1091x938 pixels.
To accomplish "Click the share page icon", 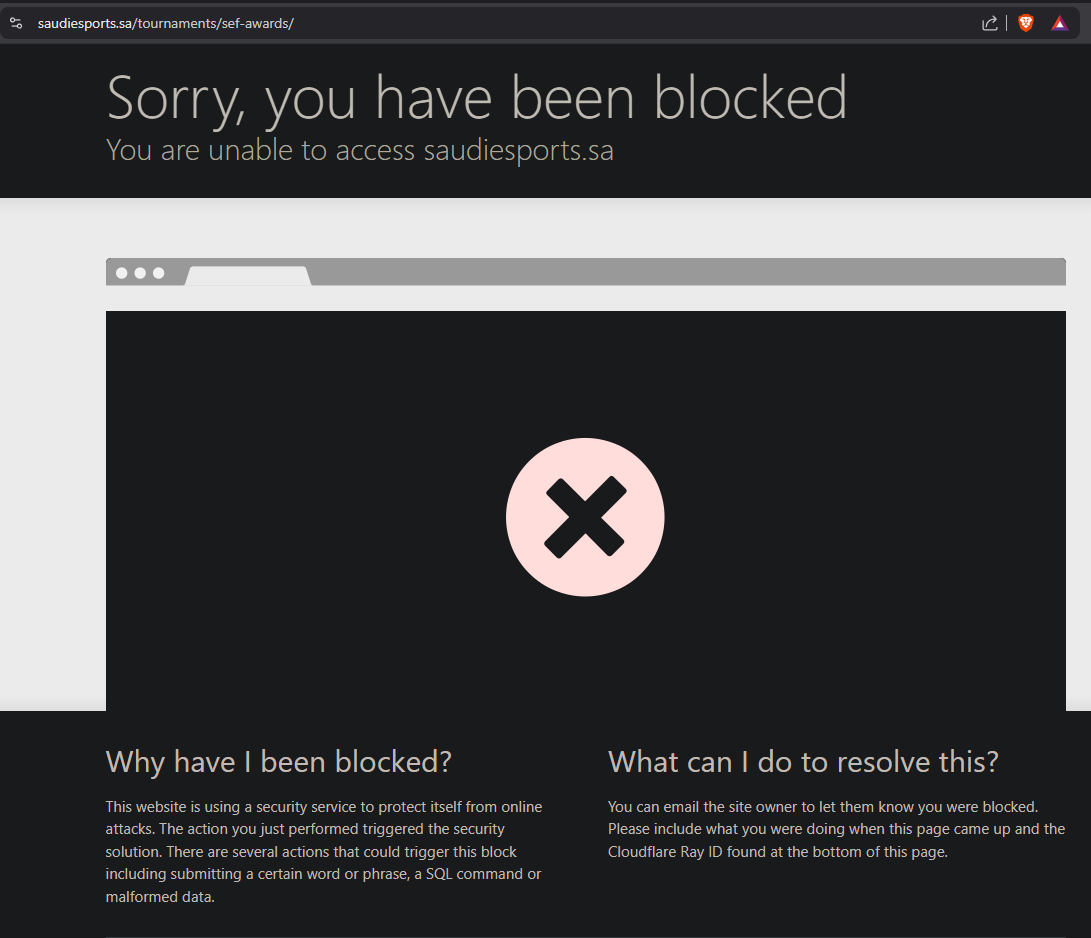I will (x=989, y=24).
